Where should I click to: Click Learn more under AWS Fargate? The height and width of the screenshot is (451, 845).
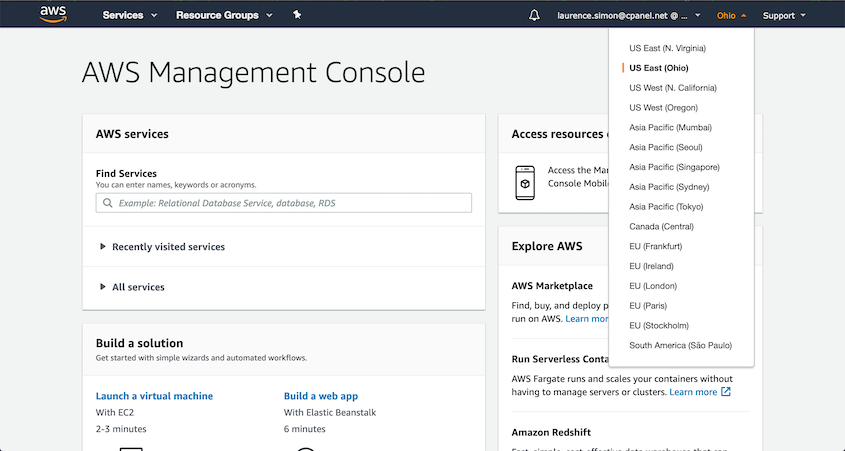(693, 392)
